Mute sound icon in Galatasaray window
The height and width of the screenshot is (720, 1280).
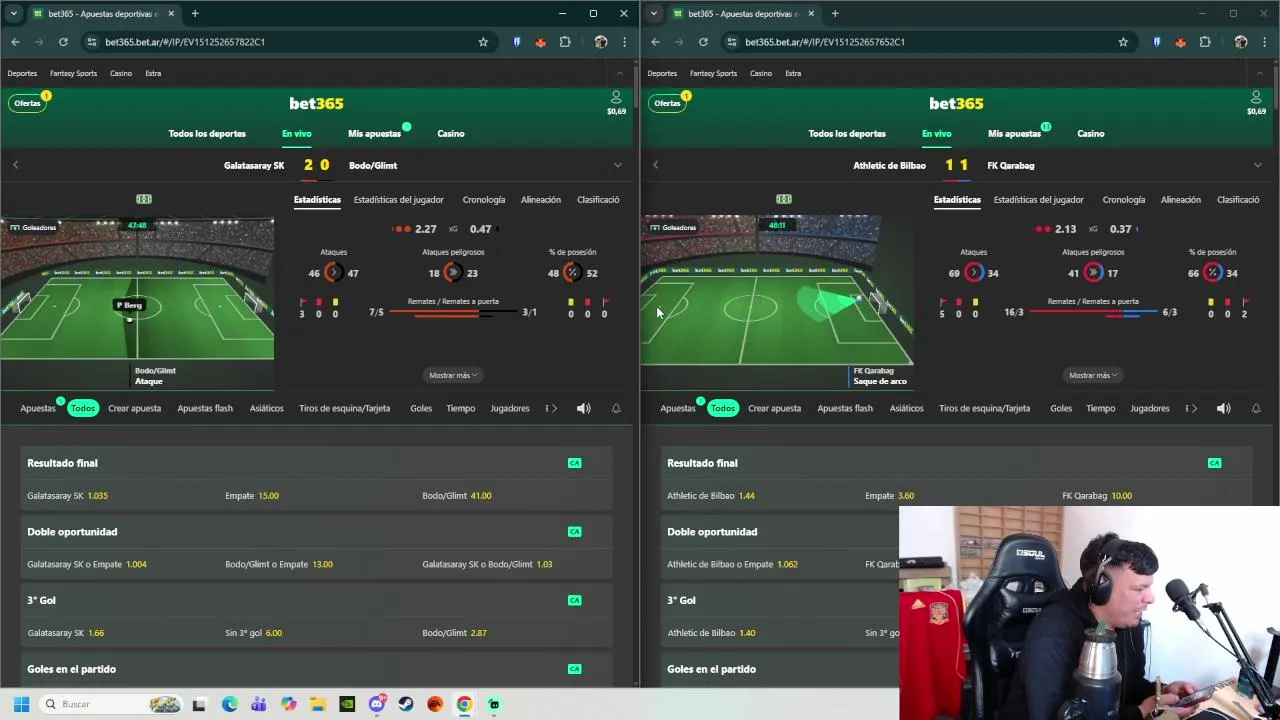click(584, 408)
